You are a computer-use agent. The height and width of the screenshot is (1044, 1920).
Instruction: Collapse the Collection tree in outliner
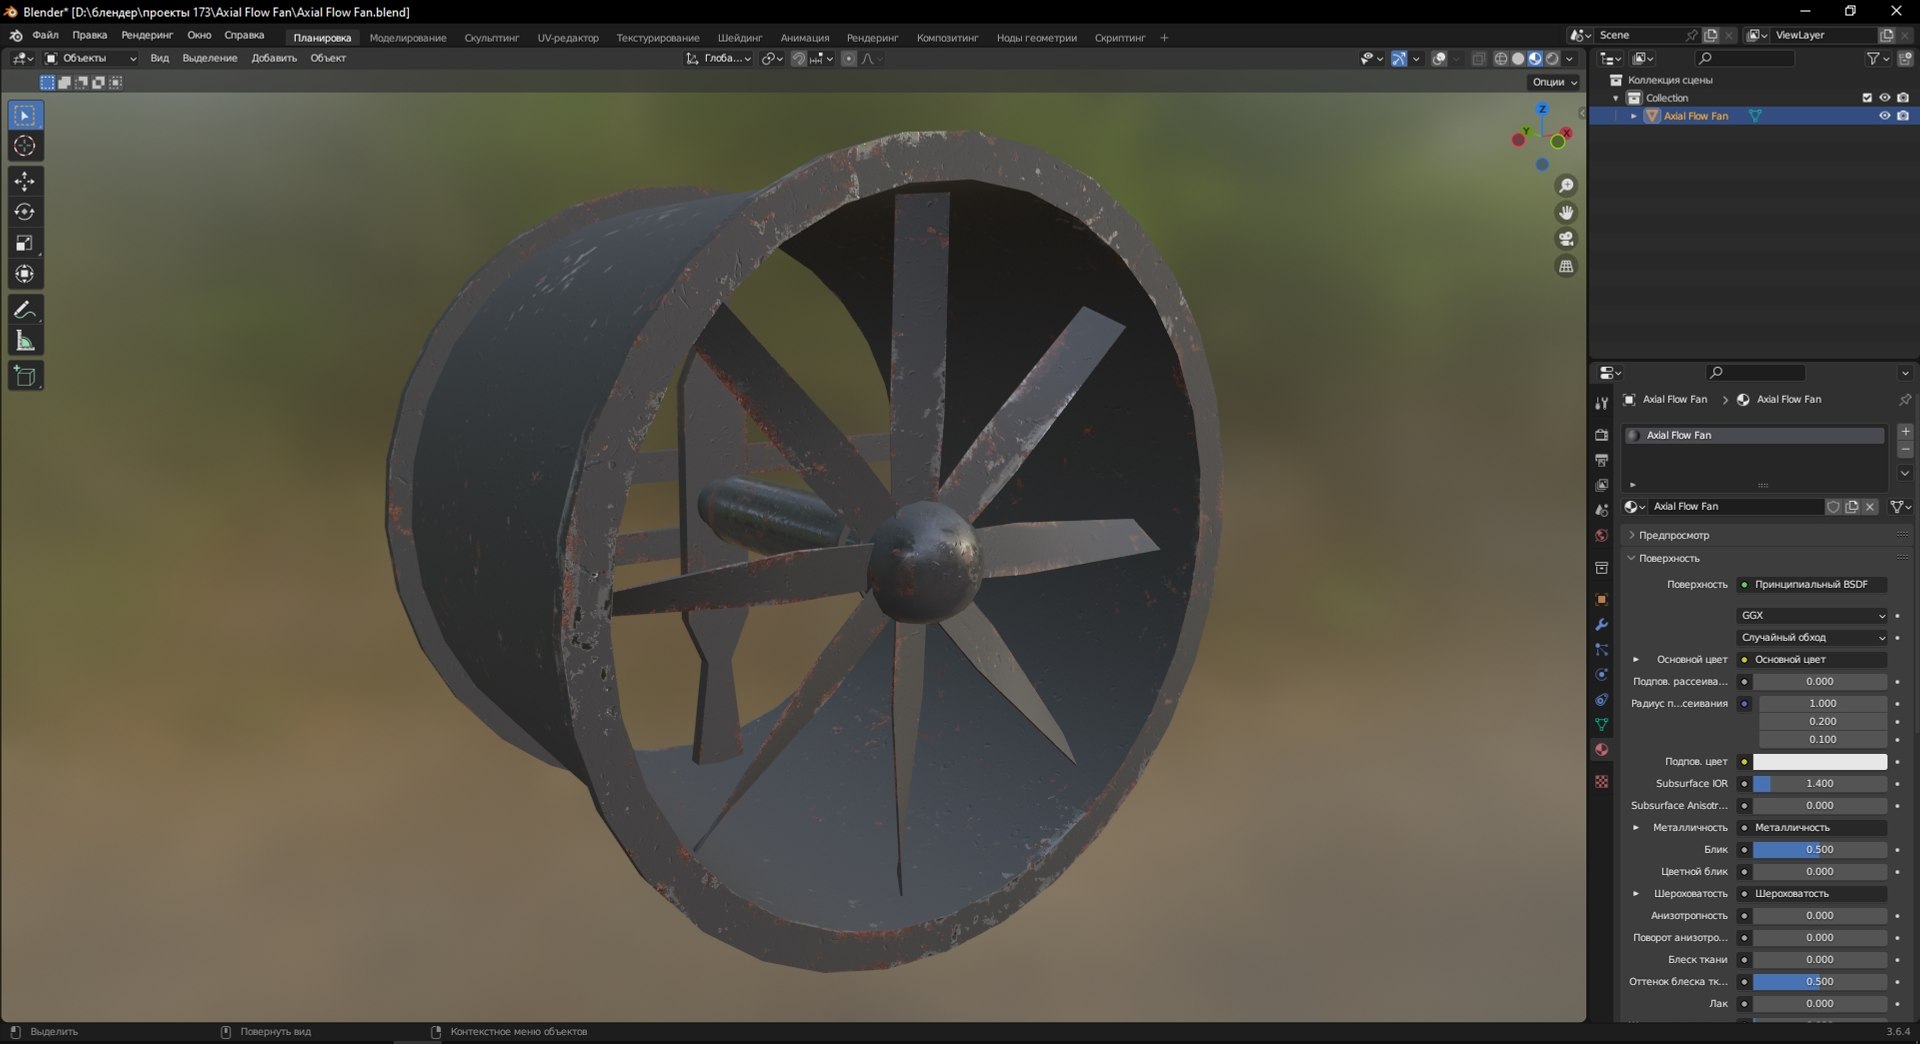point(1616,98)
